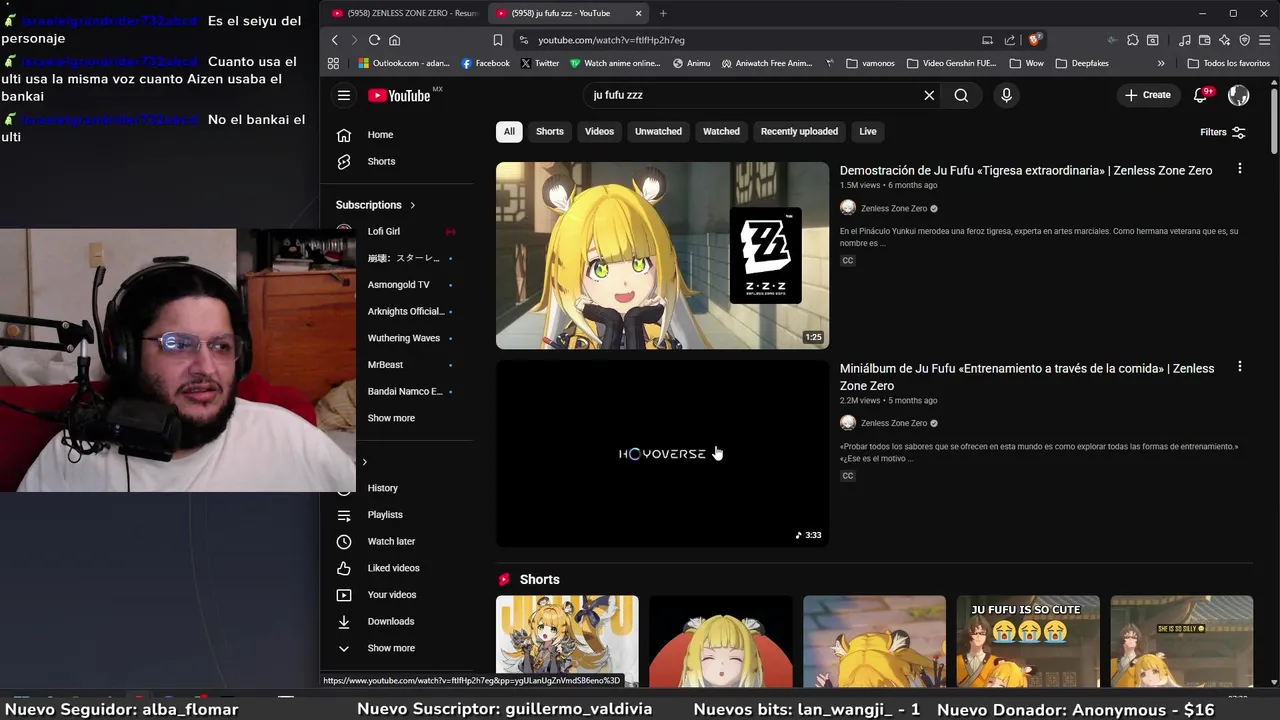The width and height of the screenshot is (1280, 720).
Task: Clear the search box with the X
Action: tap(929, 95)
